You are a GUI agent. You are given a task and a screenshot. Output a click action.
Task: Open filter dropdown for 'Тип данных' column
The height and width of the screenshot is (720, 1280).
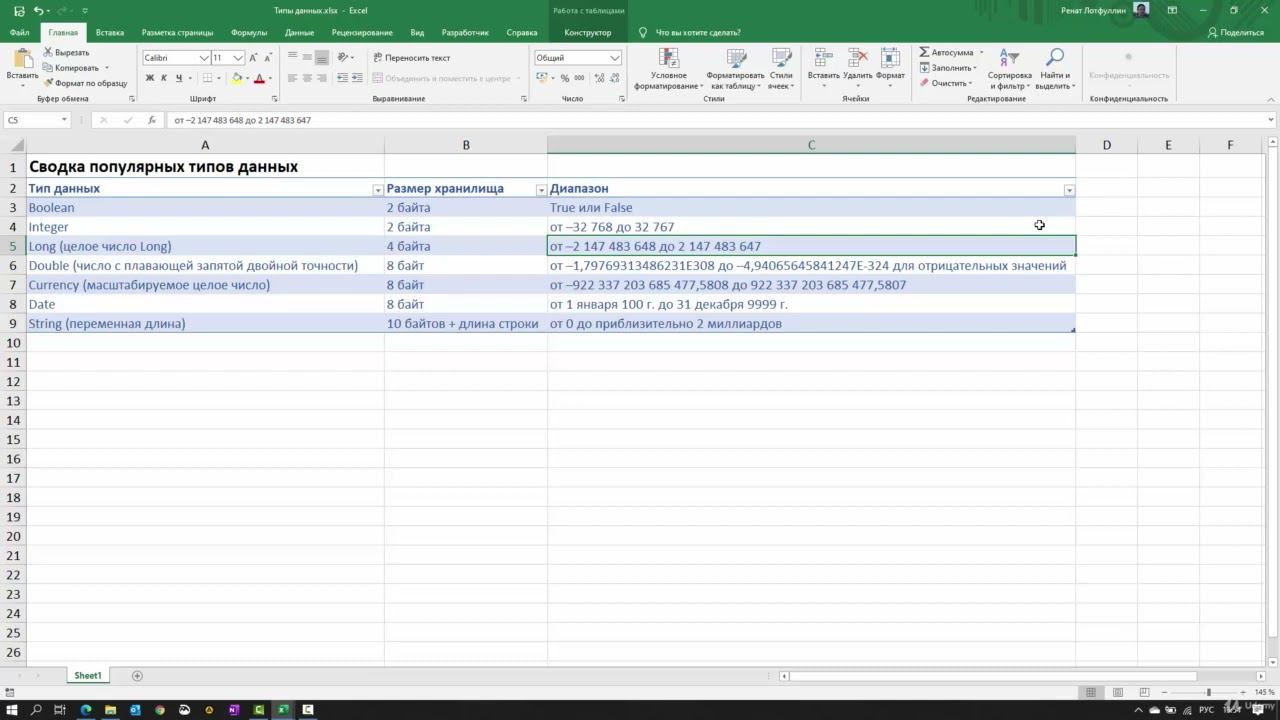pyautogui.click(x=377, y=190)
